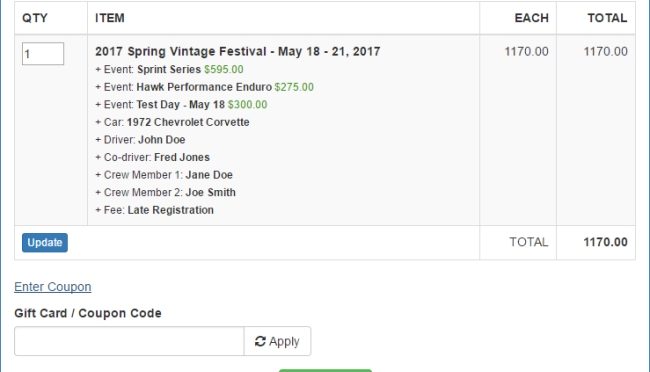Click the EACH column header
The height and width of the screenshot is (372, 650).
(531, 18)
